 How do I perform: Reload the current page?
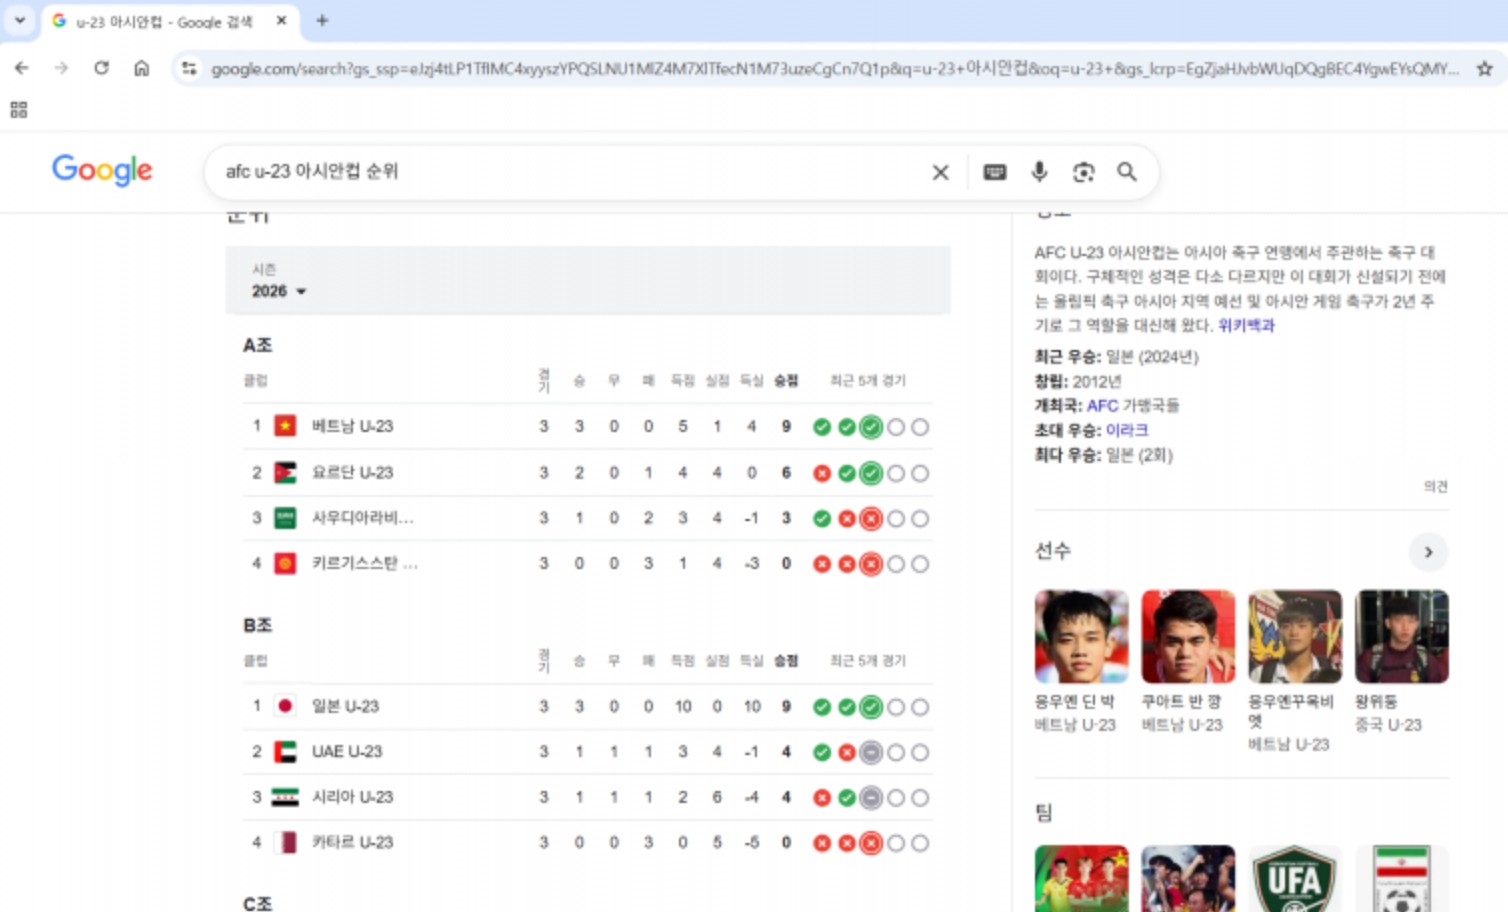coord(101,68)
